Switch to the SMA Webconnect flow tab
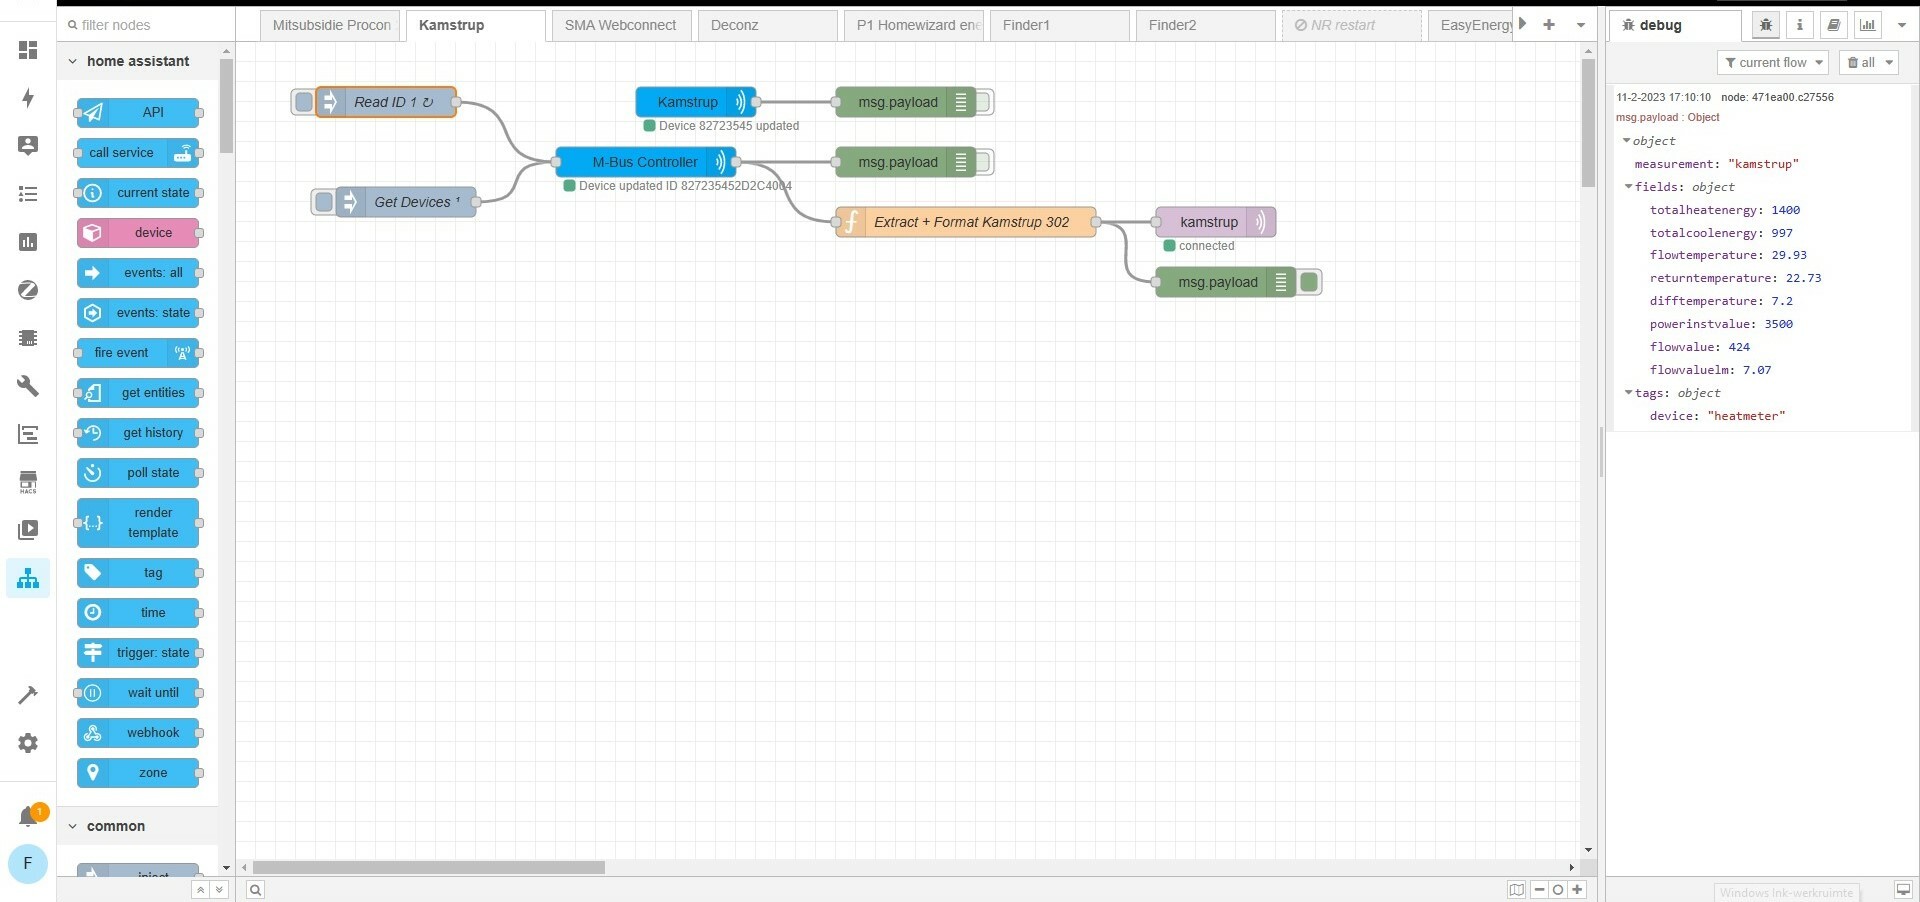 click(621, 25)
